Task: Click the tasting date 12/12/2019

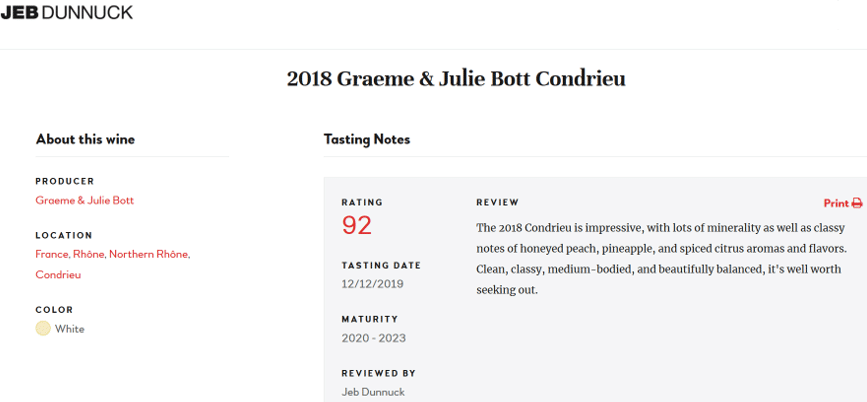Action: point(372,284)
